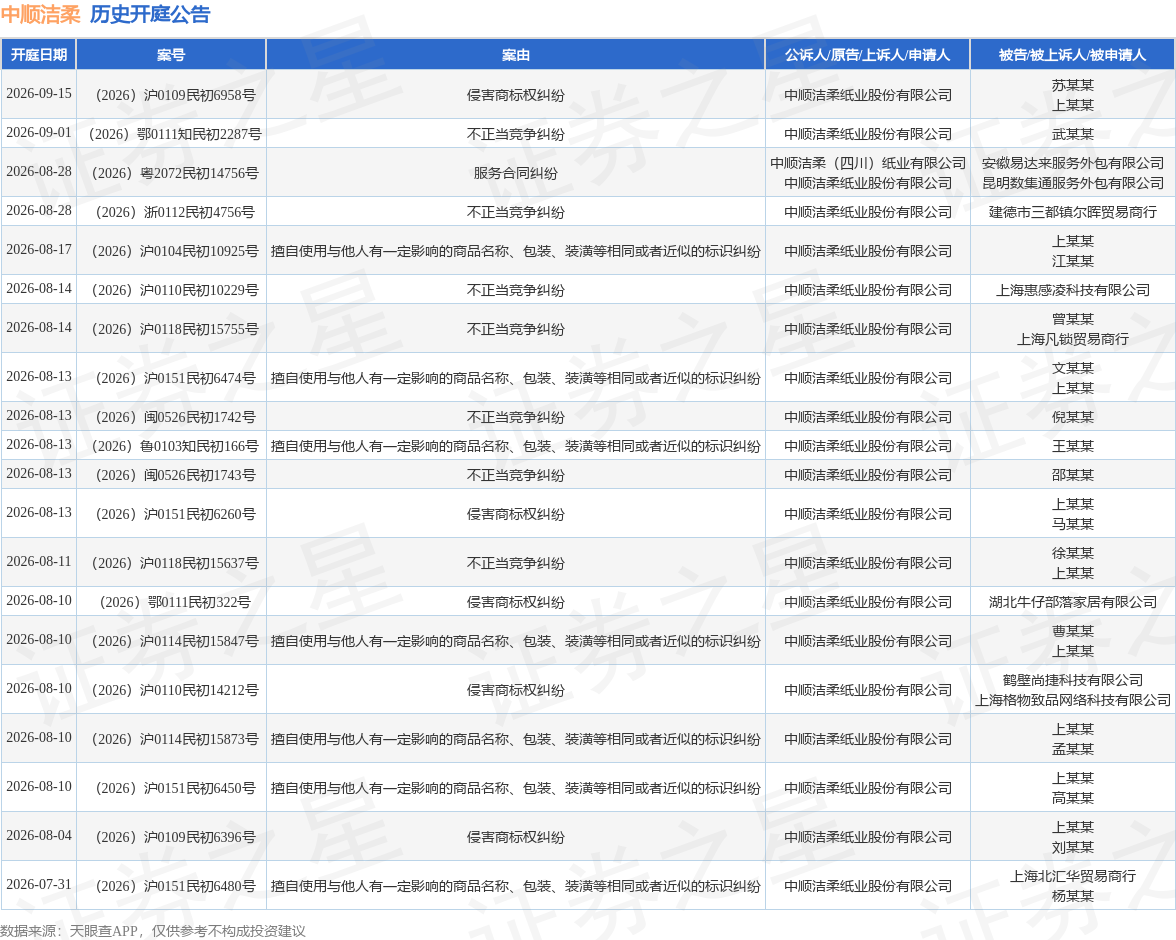Image resolution: width=1176 pixels, height=940 pixels.
Task: Click the 历史开庭公告 heading
Action: click(150, 14)
